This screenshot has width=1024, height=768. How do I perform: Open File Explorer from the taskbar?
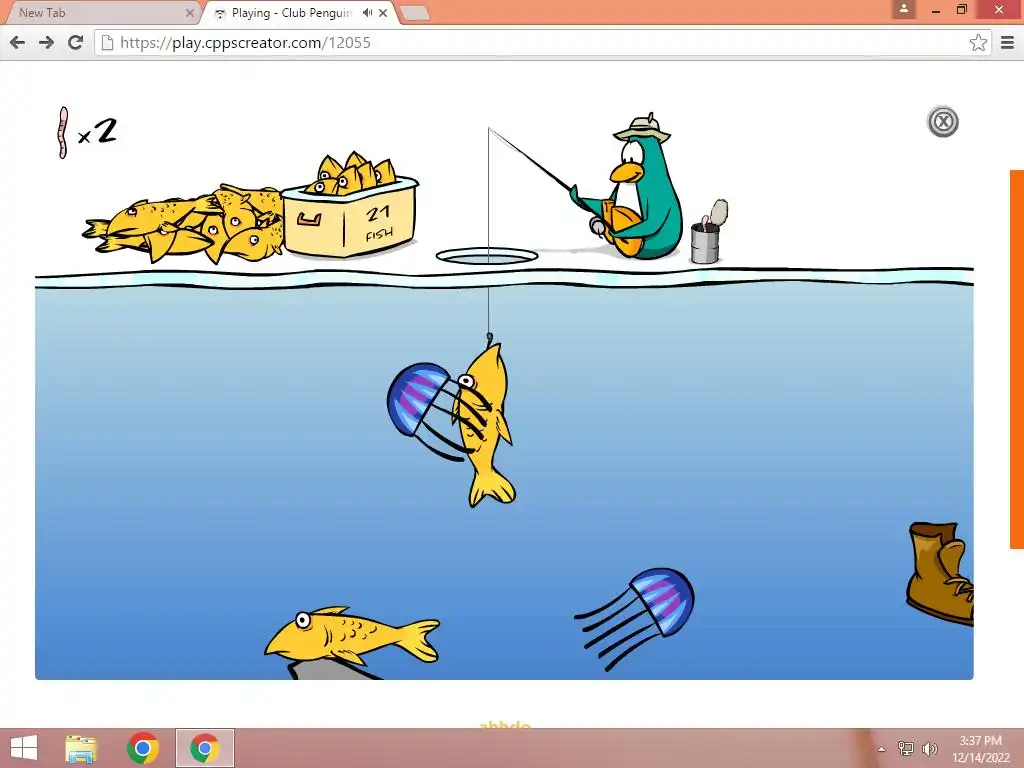point(81,748)
